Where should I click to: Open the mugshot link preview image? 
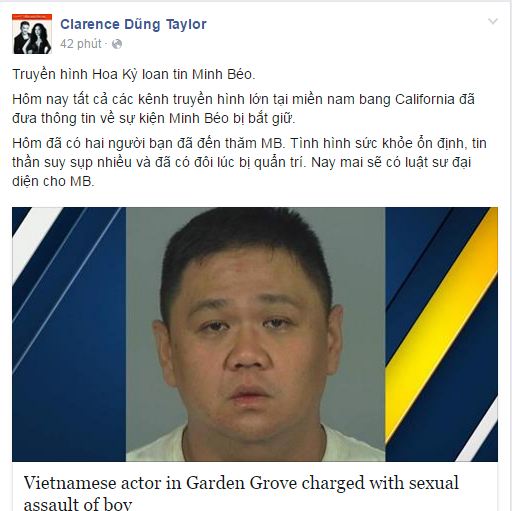point(255,334)
